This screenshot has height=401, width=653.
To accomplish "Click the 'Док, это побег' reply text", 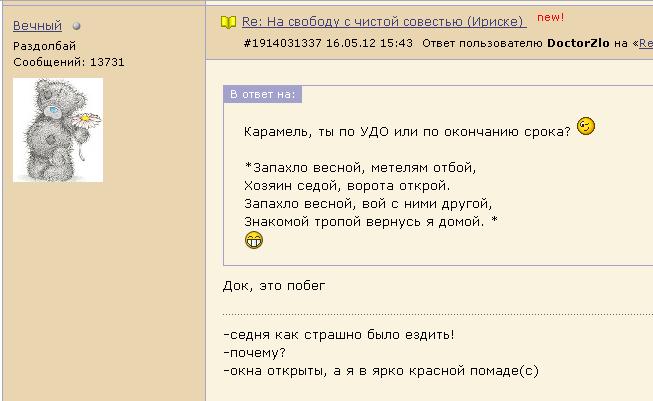I will tap(274, 286).
